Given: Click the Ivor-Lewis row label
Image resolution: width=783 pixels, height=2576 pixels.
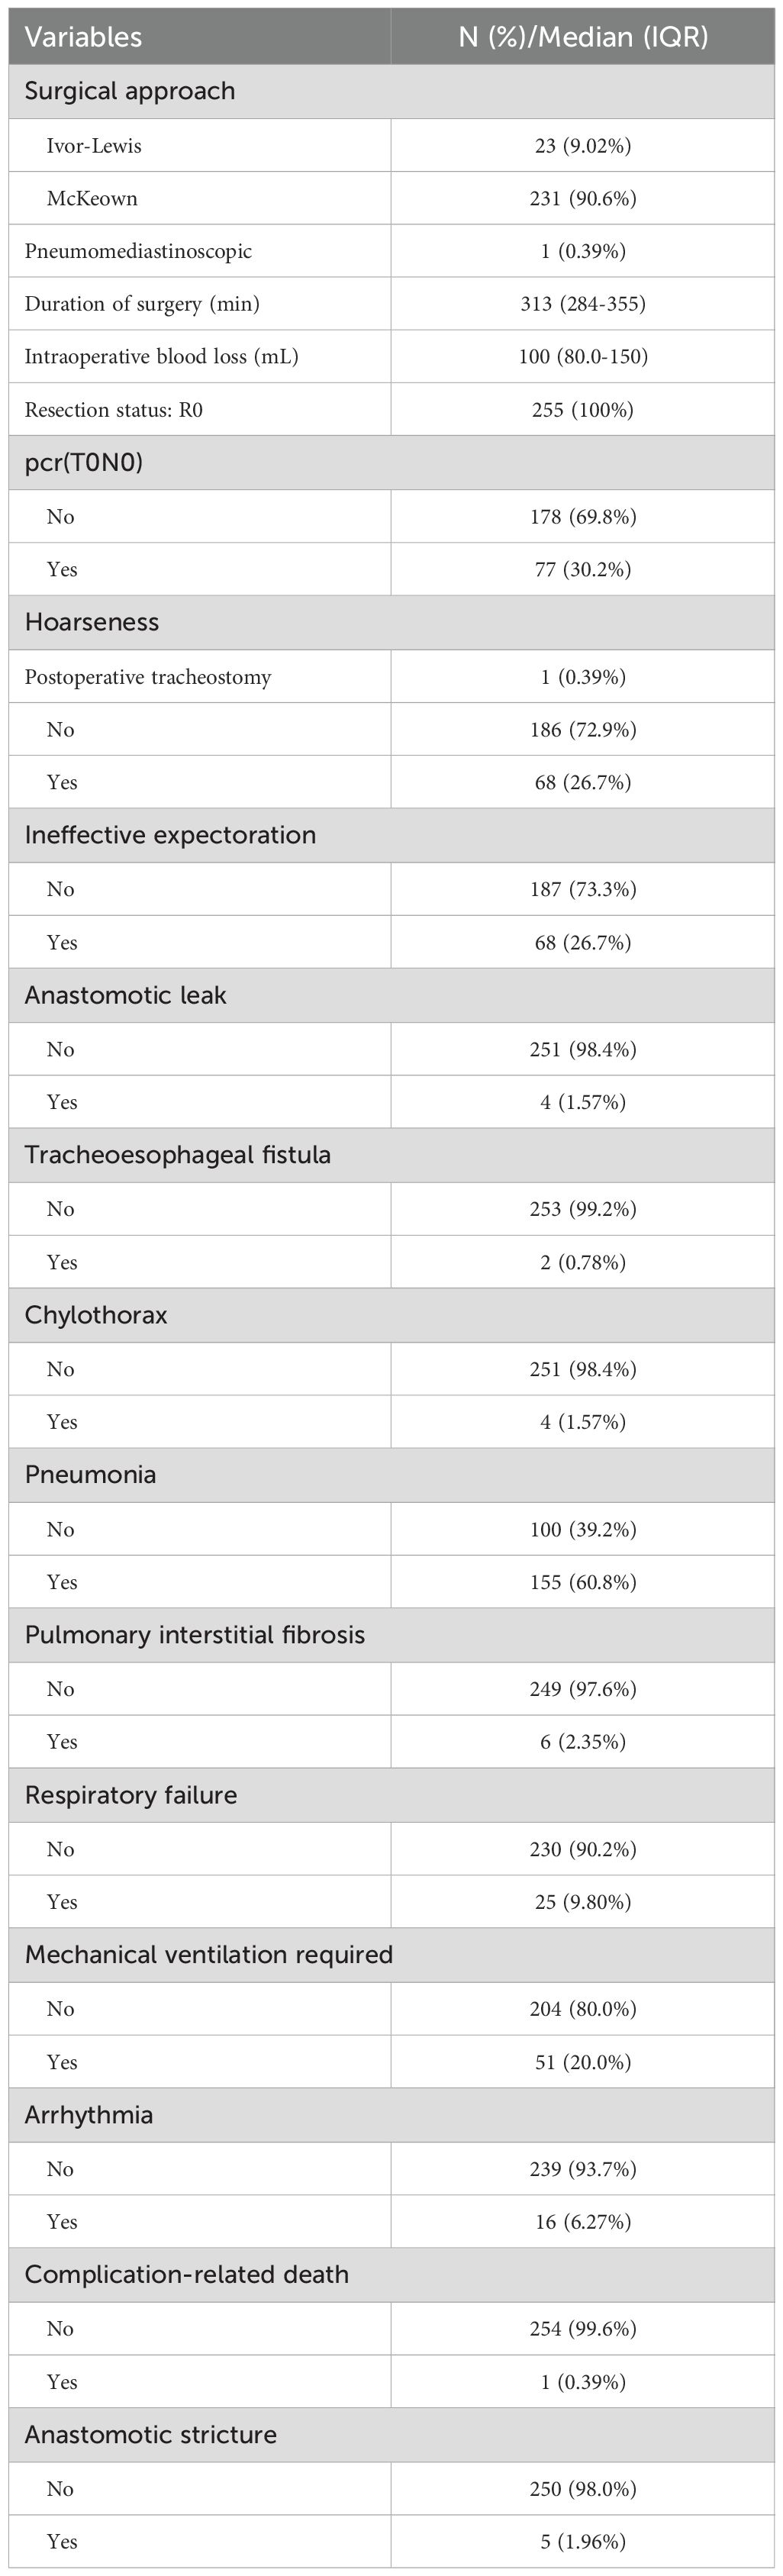Looking at the screenshot, I should click(x=94, y=146).
